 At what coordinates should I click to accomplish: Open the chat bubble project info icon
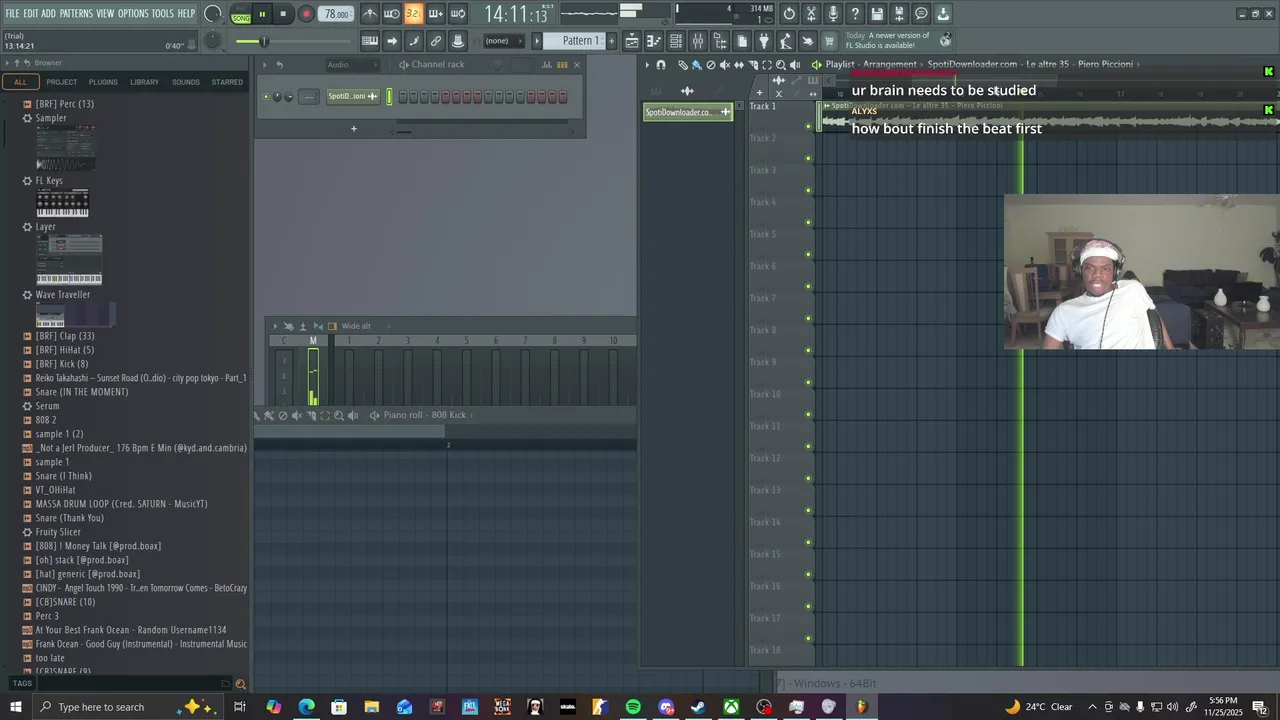pyautogui.click(x=921, y=14)
